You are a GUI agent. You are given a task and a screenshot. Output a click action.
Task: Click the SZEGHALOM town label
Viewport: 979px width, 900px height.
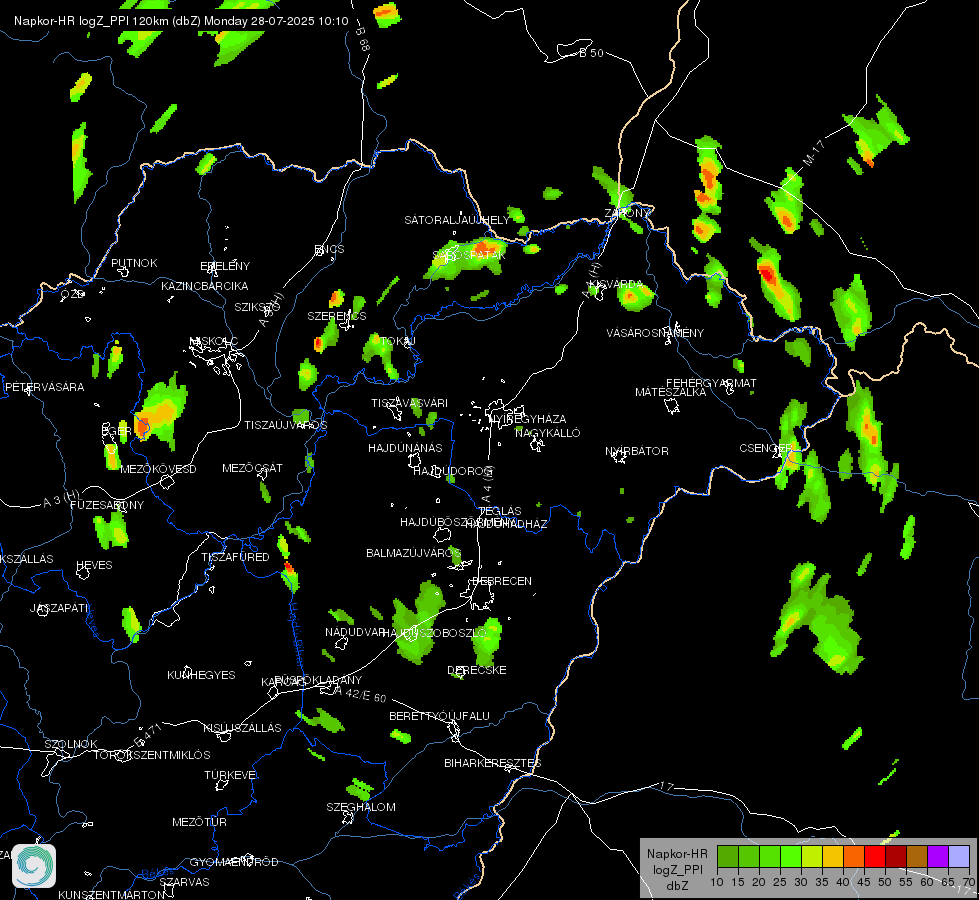(361, 807)
